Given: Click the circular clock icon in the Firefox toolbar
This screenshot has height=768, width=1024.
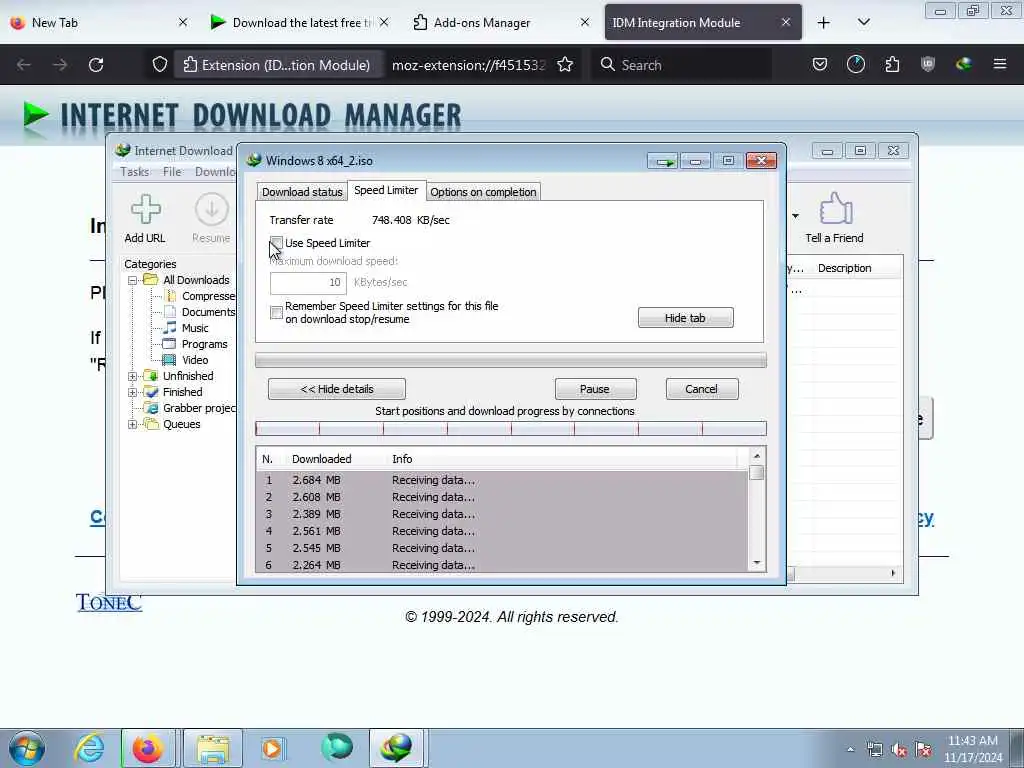Looking at the screenshot, I should (x=856, y=65).
